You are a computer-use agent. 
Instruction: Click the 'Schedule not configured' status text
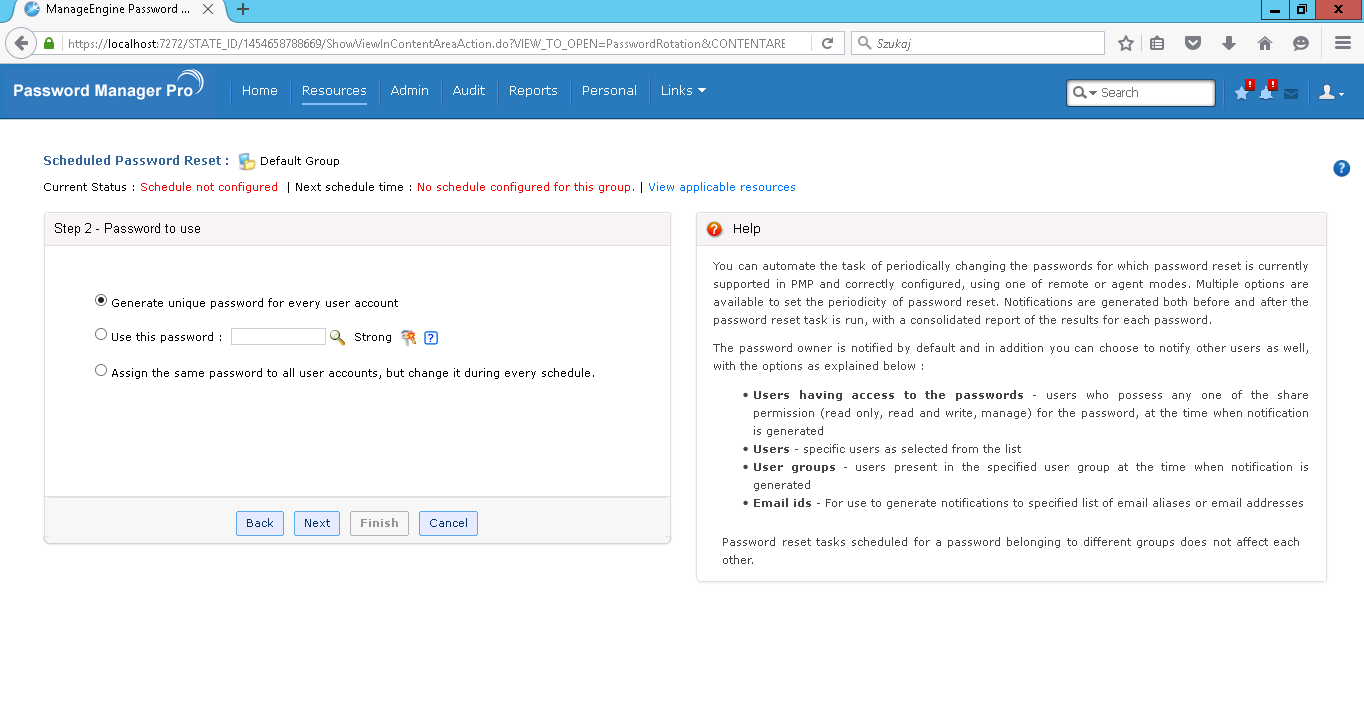(x=209, y=187)
